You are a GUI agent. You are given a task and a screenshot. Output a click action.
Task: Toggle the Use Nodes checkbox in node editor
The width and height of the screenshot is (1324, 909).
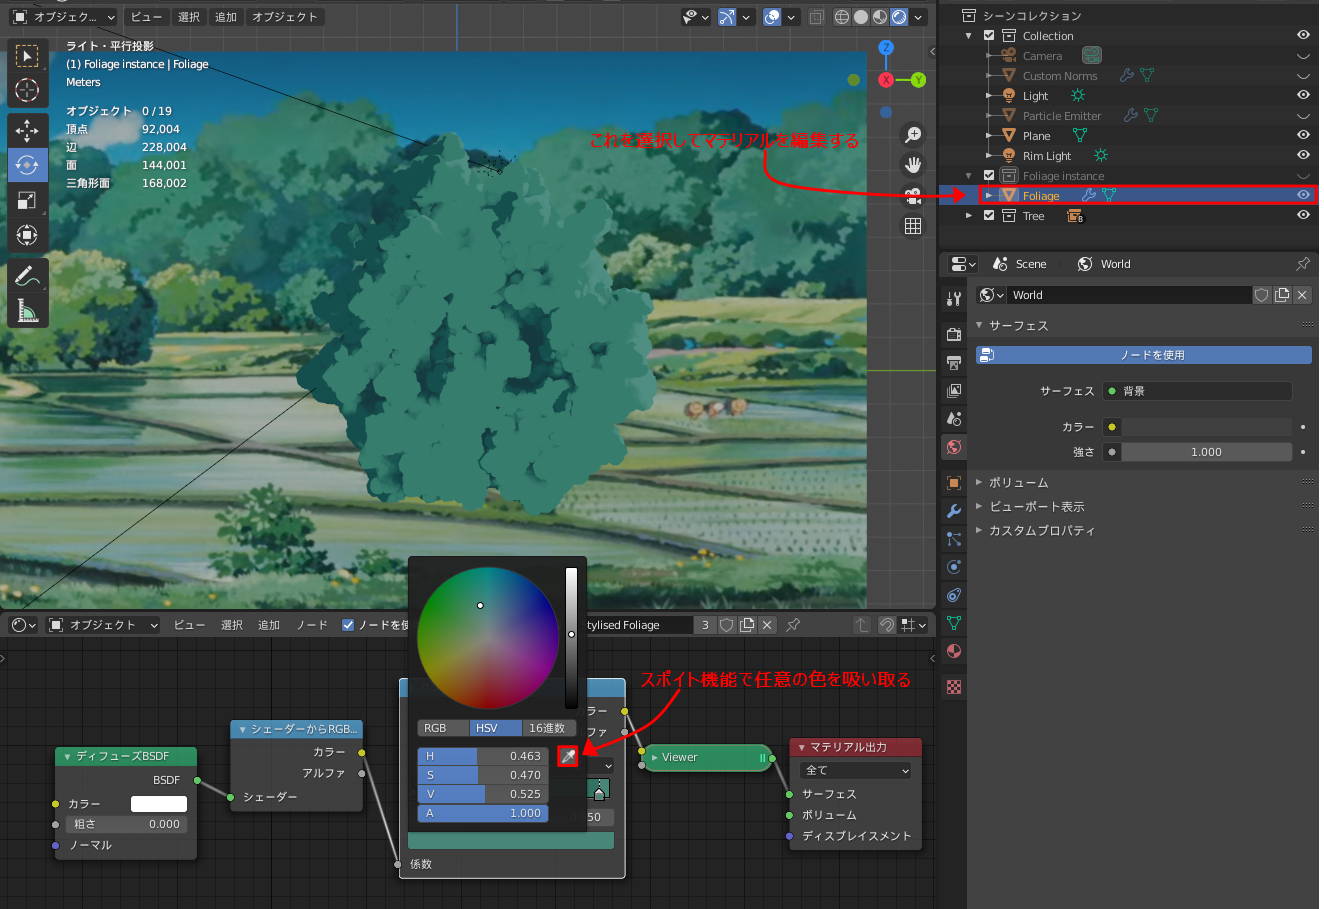[x=348, y=625]
